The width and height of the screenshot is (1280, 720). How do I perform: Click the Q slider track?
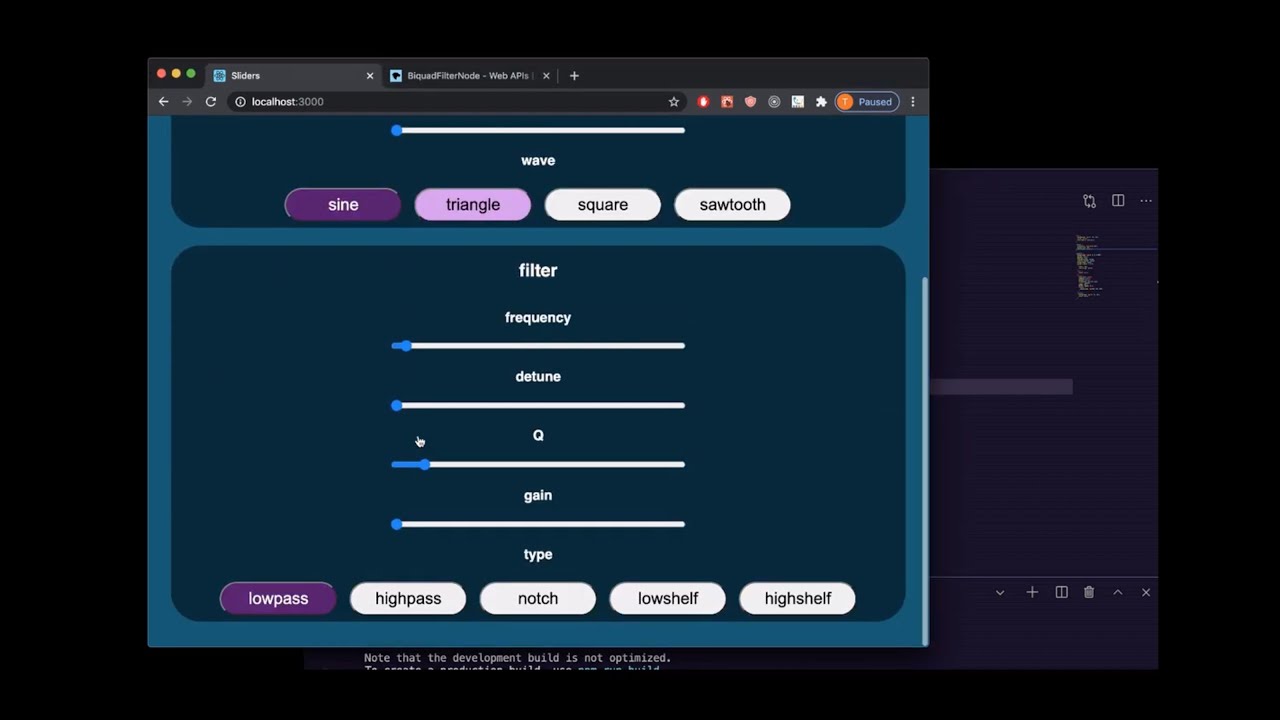[538, 464]
